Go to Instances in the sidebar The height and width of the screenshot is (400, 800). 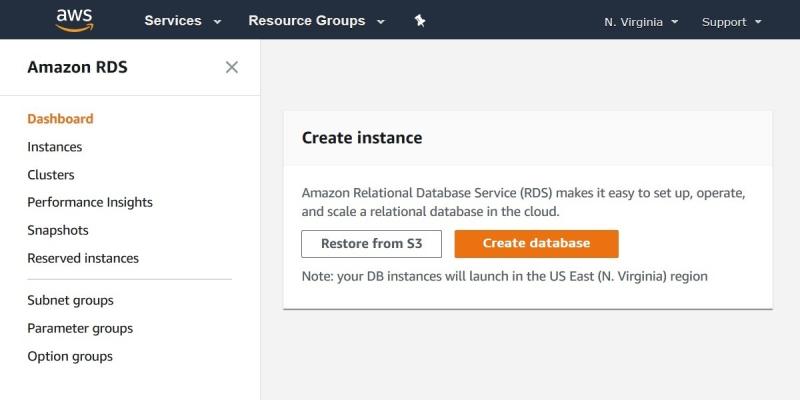55,147
